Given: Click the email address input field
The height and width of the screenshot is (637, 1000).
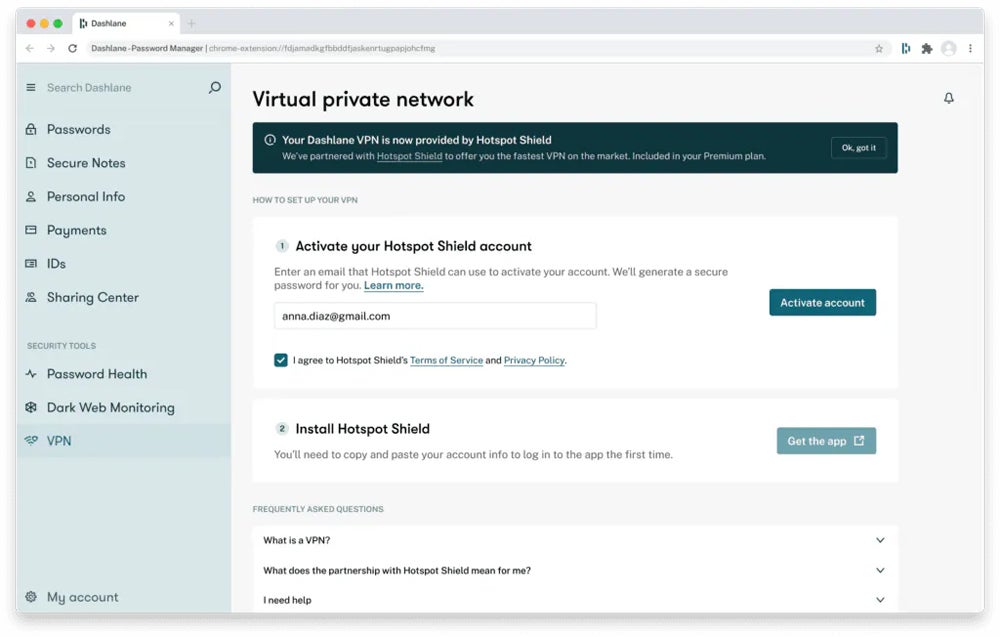Looking at the screenshot, I should coord(435,316).
